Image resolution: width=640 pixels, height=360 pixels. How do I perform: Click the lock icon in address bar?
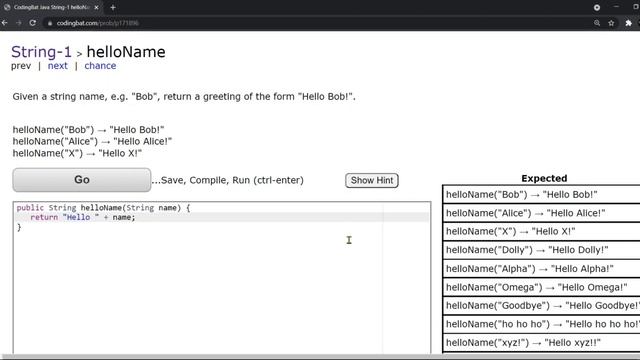[50, 23]
